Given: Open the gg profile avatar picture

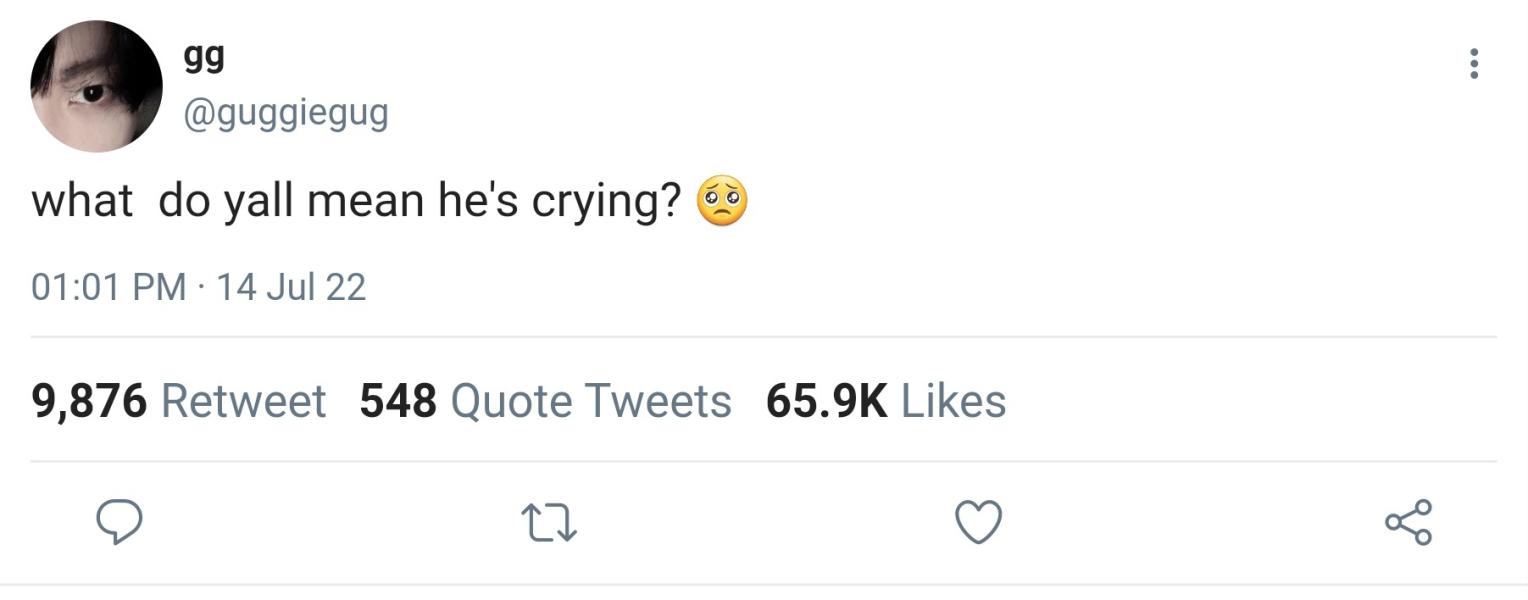Looking at the screenshot, I should click(x=96, y=86).
